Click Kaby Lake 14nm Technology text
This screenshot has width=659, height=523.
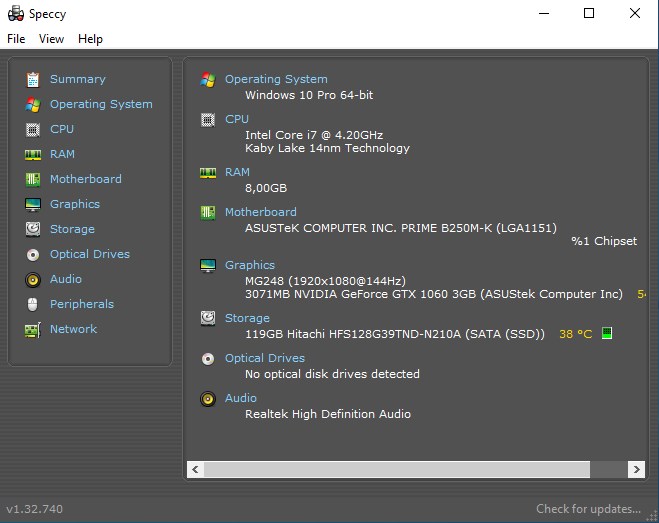click(327, 148)
